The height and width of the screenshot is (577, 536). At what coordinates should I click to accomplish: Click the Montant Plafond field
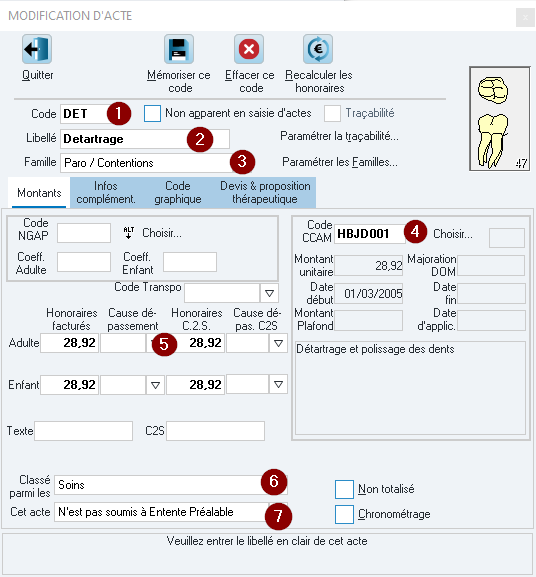point(369,321)
